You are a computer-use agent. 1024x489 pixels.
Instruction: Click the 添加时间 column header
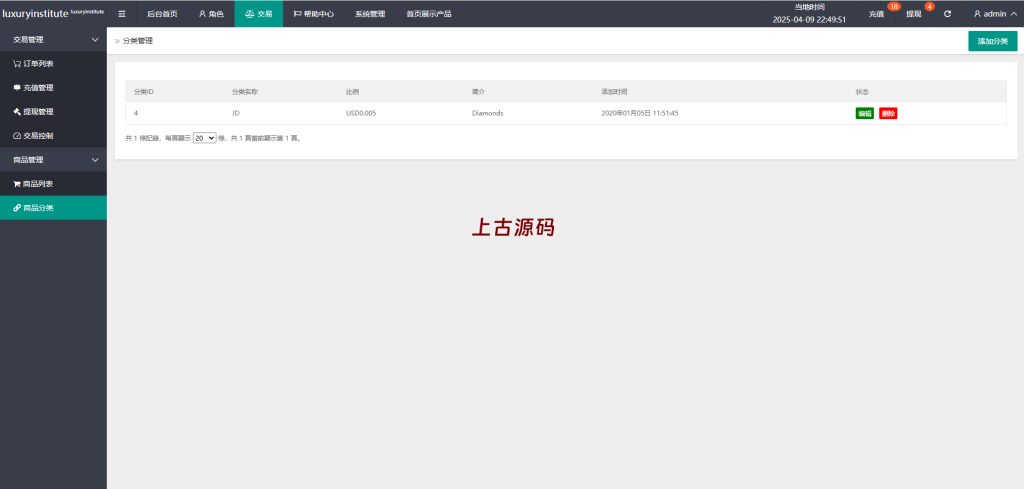pos(615,91)
